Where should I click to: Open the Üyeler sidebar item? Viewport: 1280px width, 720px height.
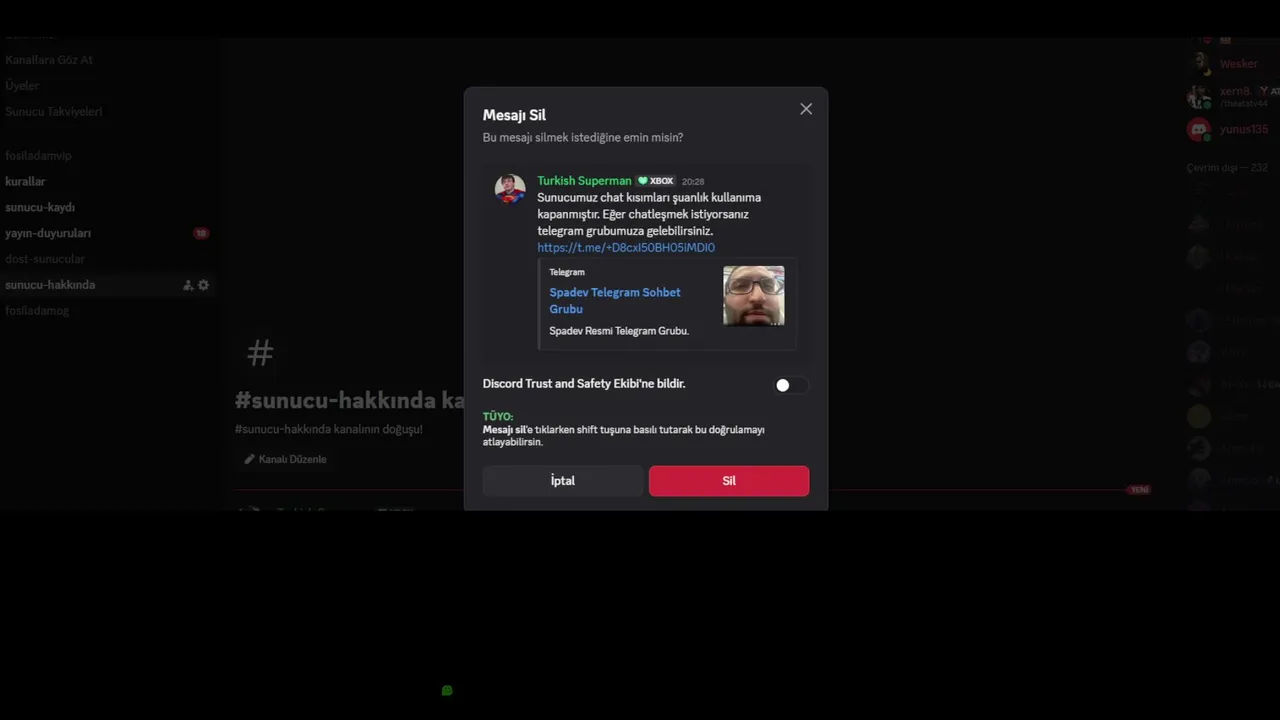point(22,86)
